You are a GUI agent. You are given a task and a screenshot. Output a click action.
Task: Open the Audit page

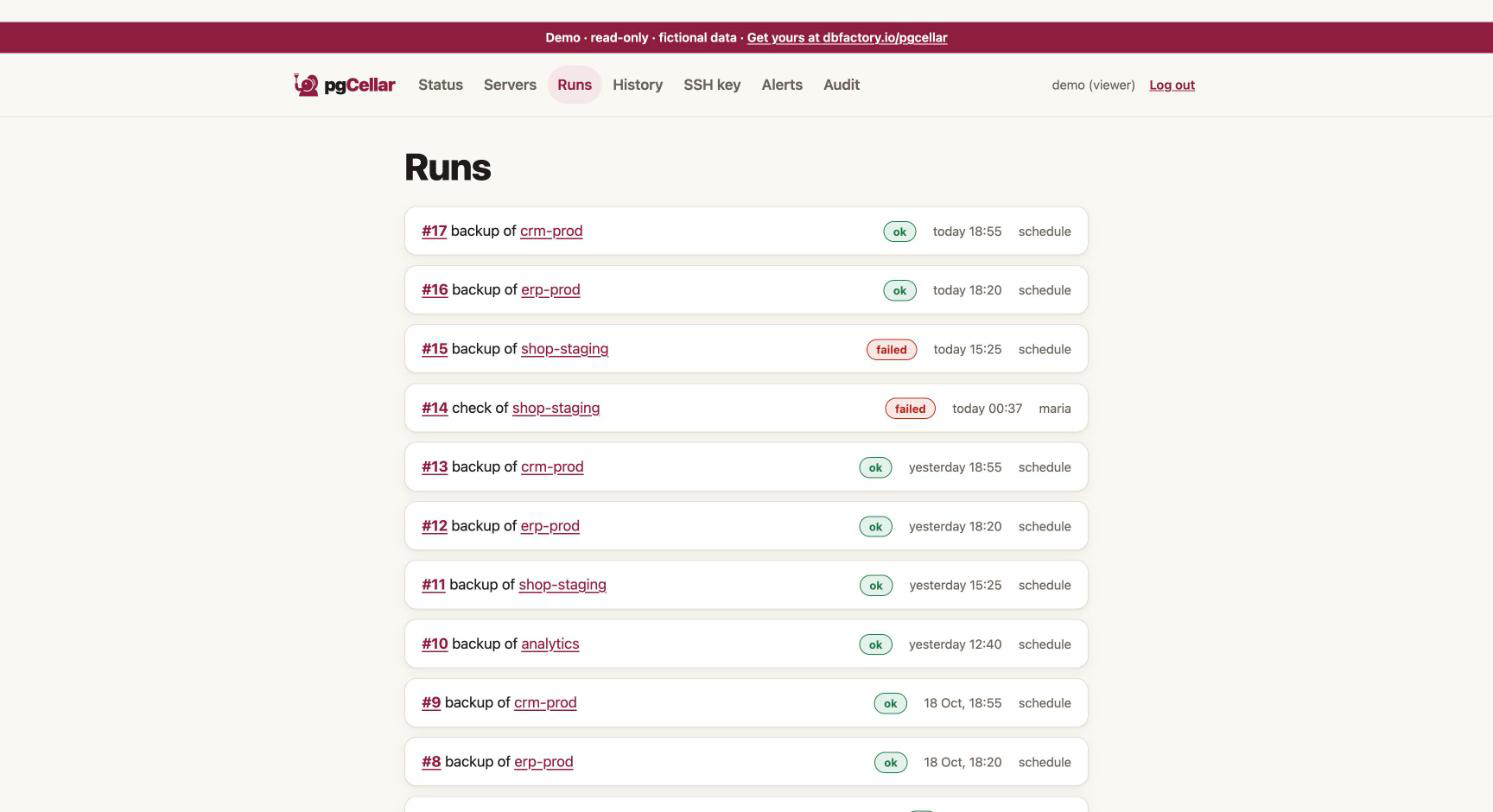click(x=841, y=85)
